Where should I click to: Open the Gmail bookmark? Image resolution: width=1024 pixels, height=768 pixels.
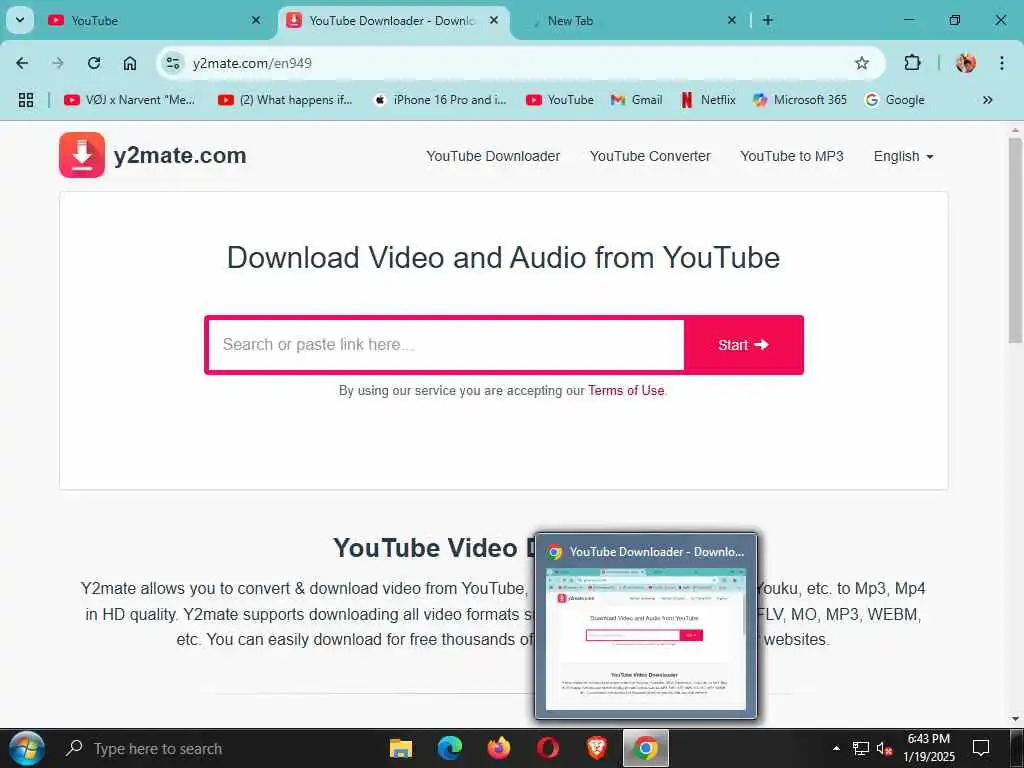tap(636, 100)
